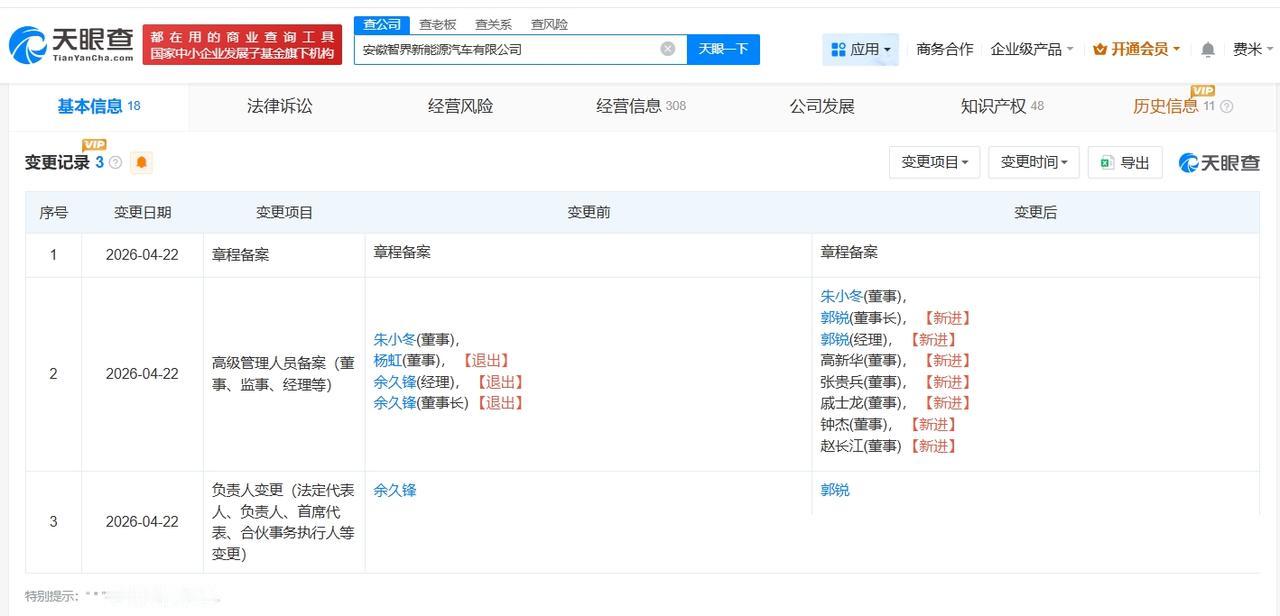Click the blue 天眼一下 search button
Screen dimensions: 1280x616
[x=723, y=48]
